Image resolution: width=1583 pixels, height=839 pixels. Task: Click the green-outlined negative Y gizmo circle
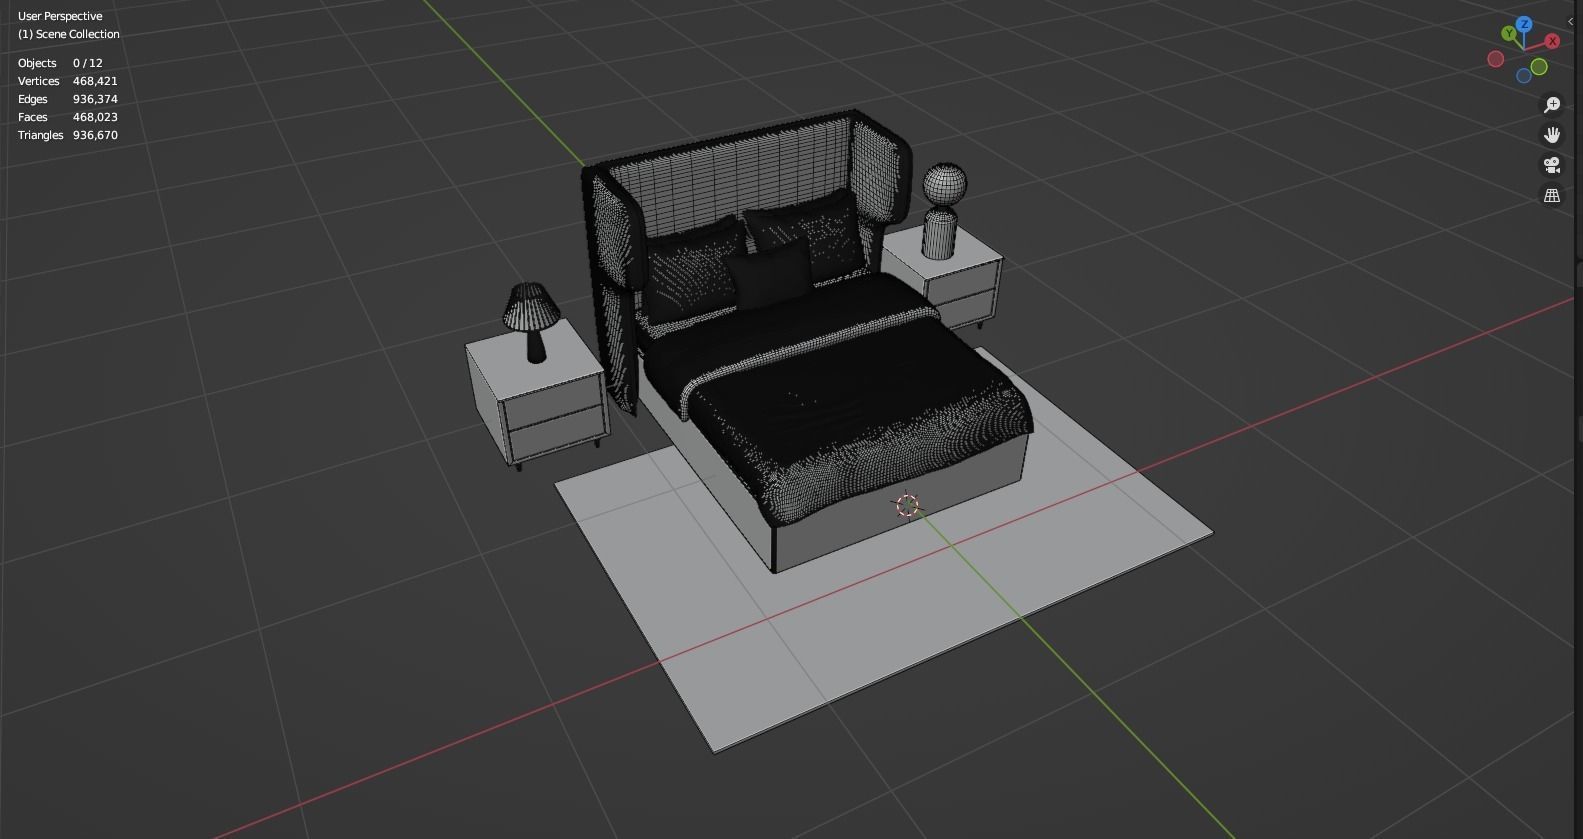[1539, 67]
